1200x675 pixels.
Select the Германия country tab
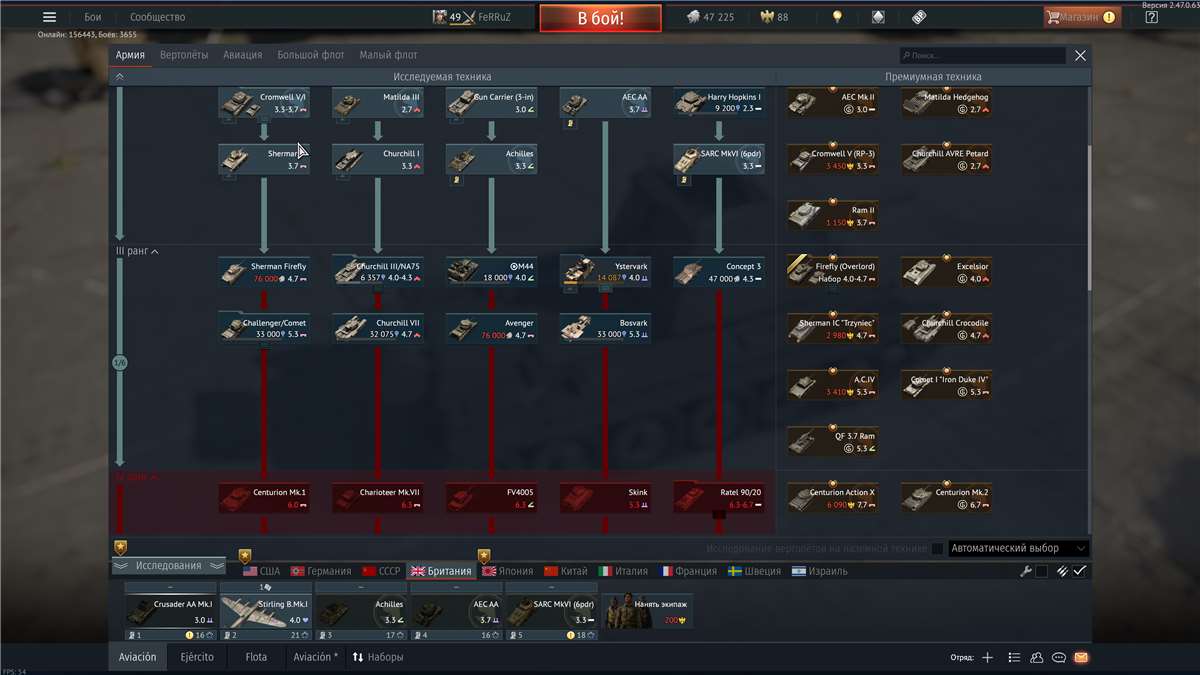tap(320, 571)
